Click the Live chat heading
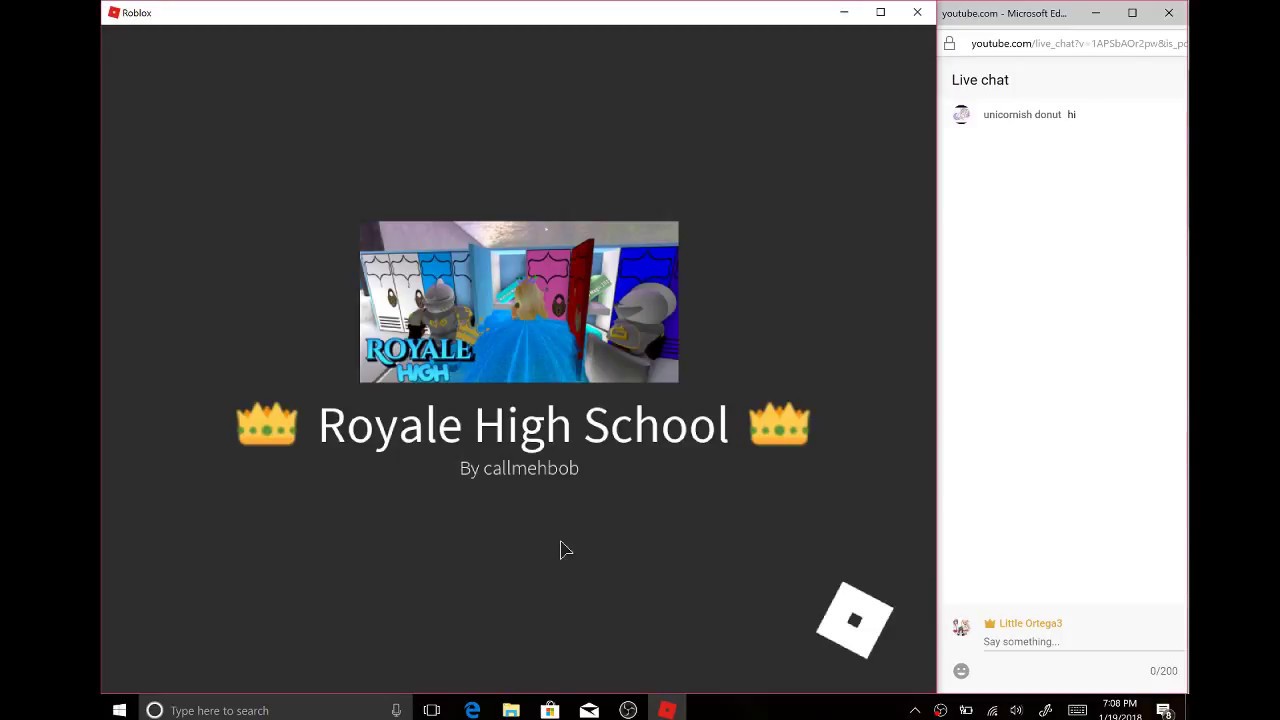This screenshot has width=1280, height=720. 980,80
